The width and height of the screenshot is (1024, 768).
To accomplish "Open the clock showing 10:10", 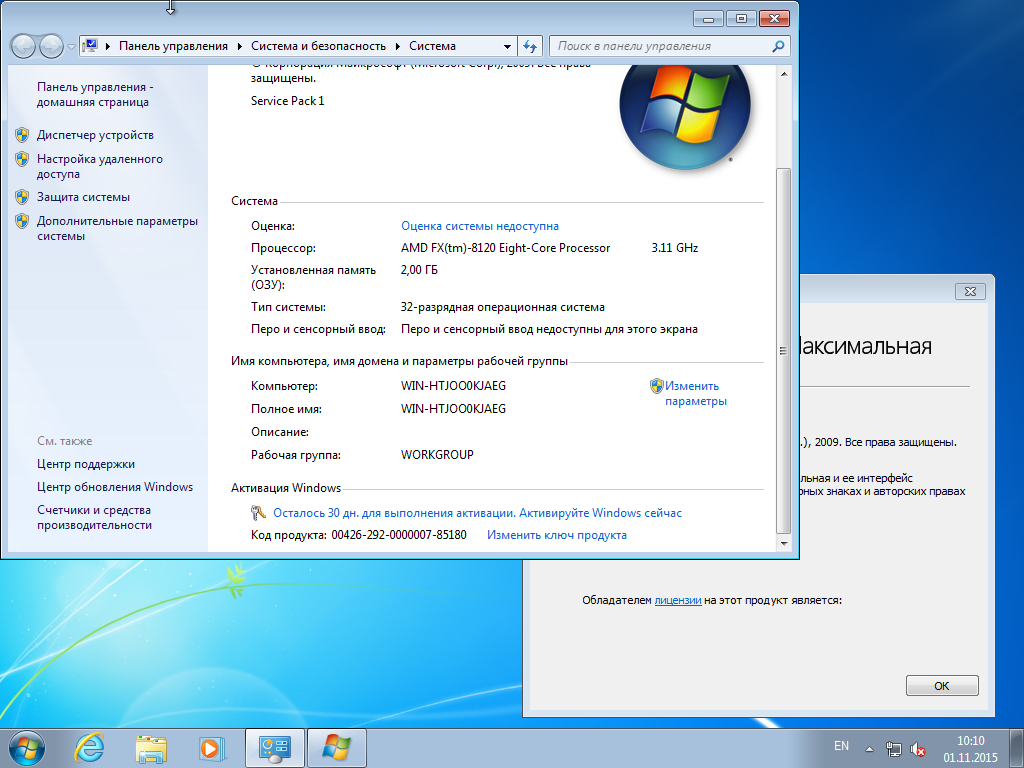I will point(970,749).
